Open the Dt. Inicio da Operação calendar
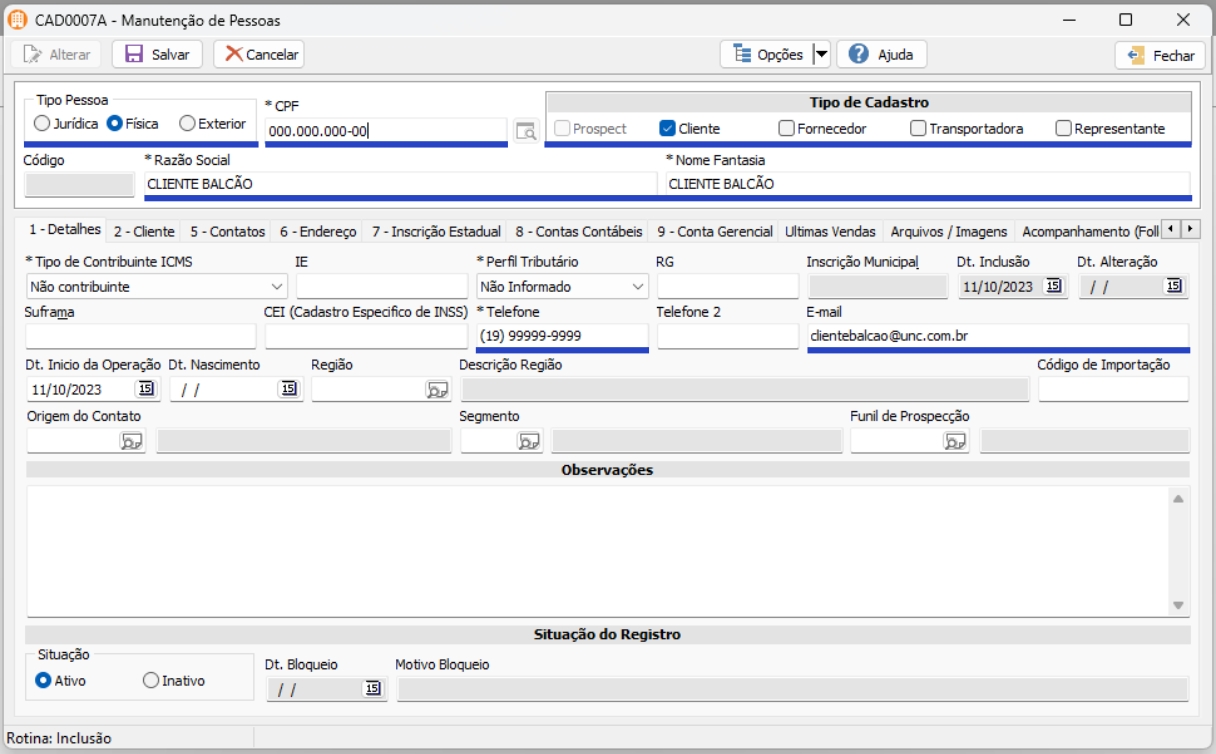 pos(146,389)
